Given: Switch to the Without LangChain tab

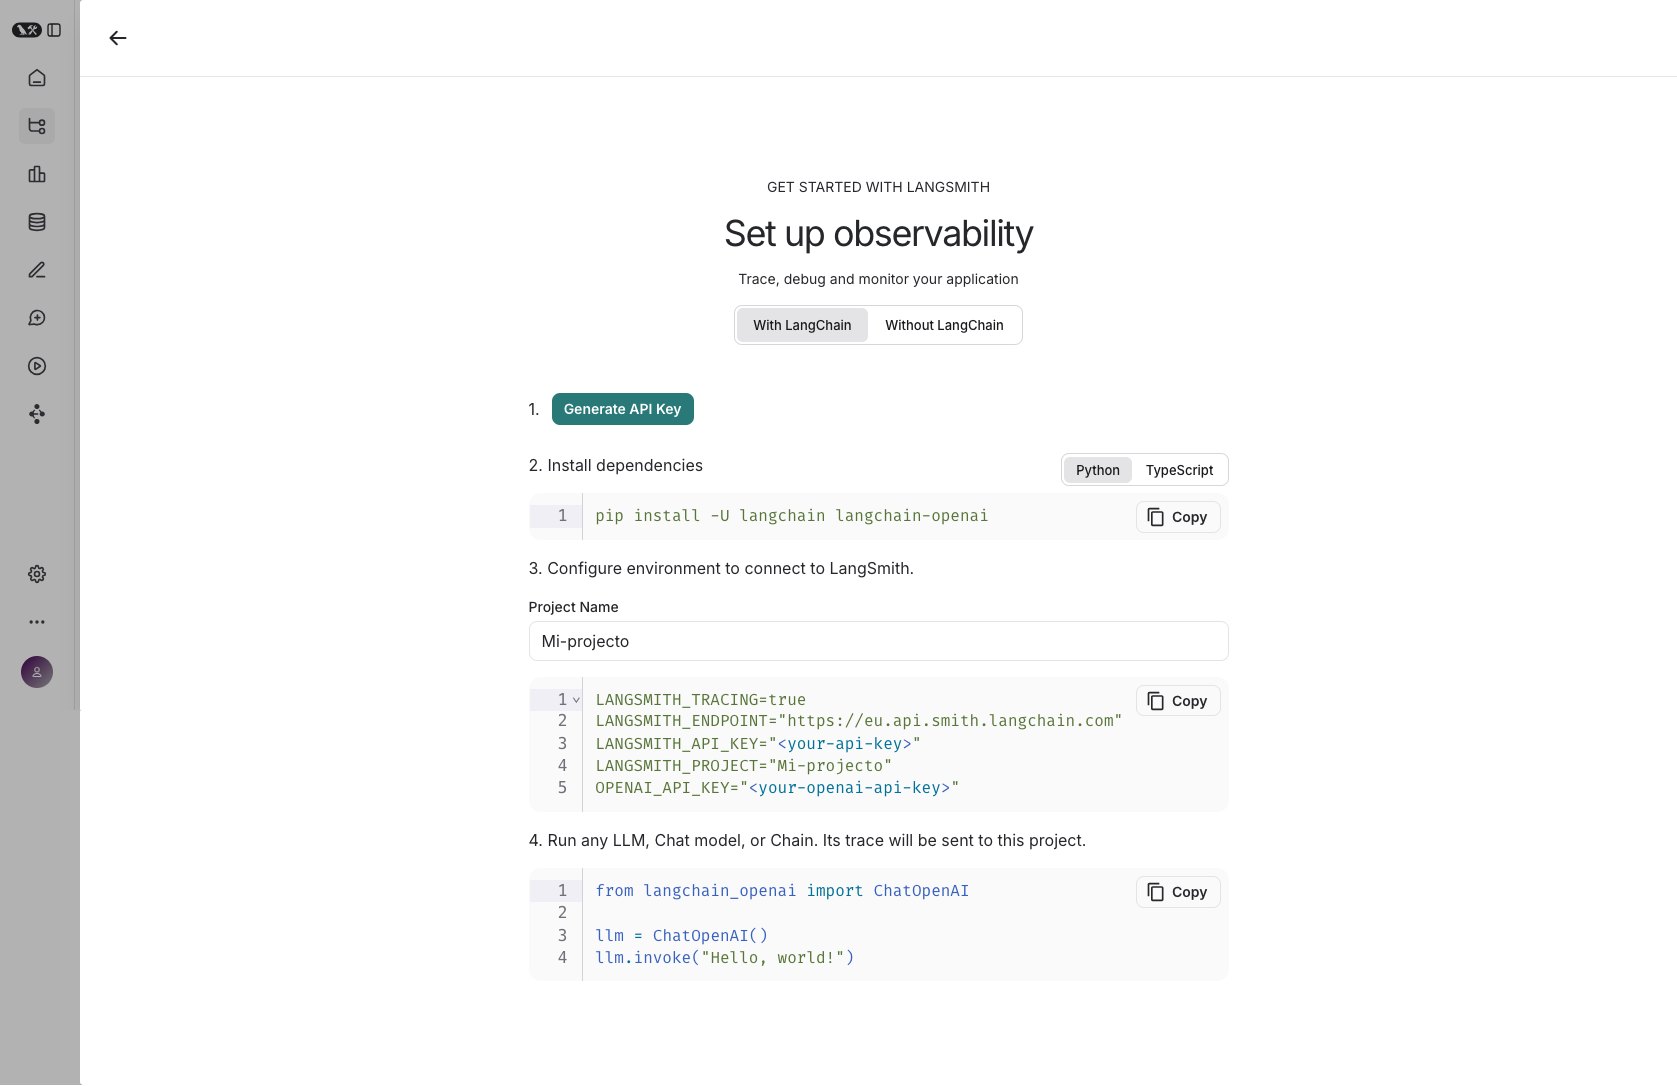Looking at the screenshot, I should point(944,325).
